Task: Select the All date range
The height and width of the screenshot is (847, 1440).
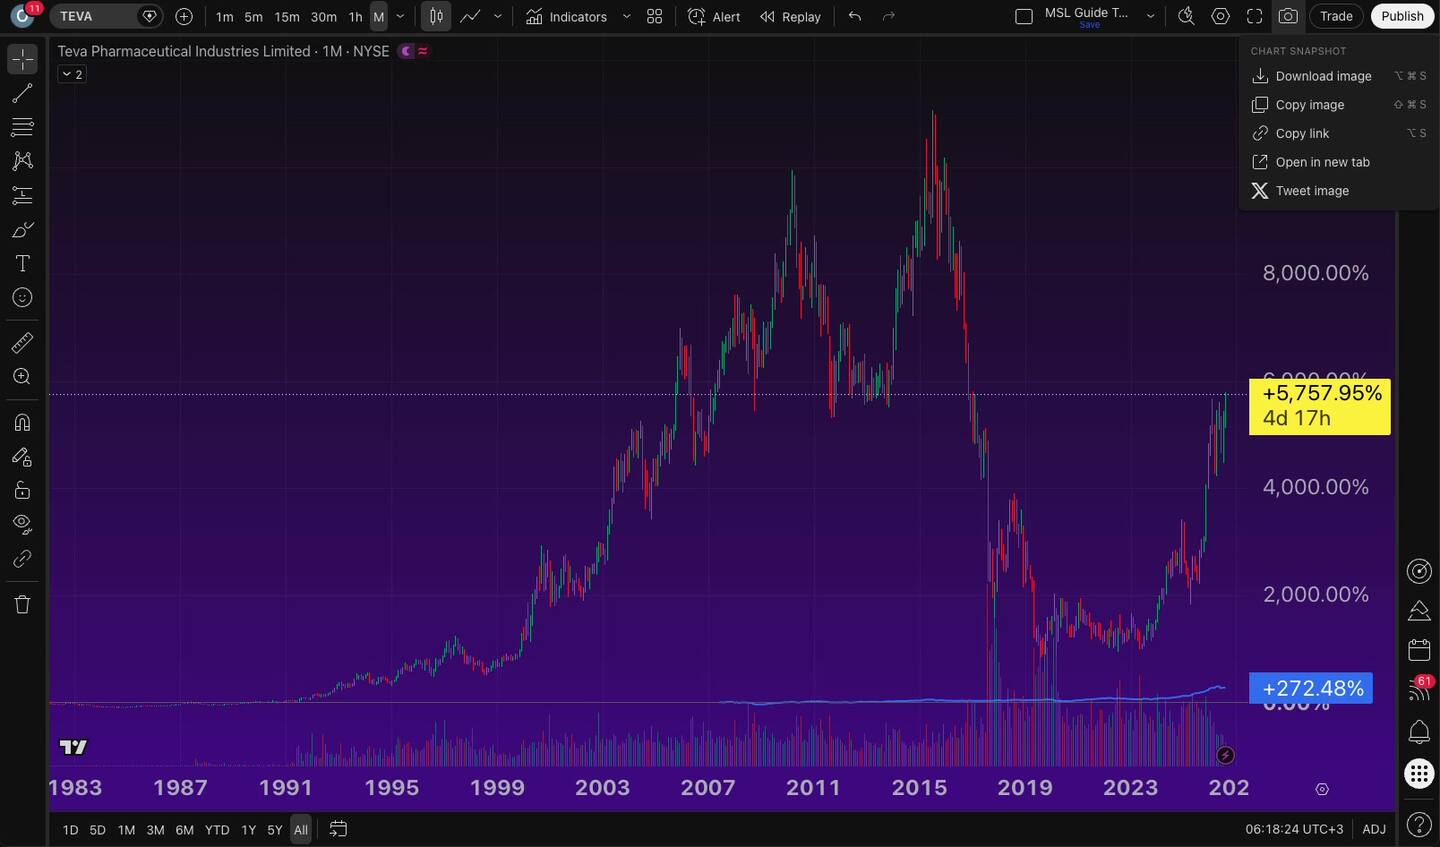Action: (x=300, y=830)
